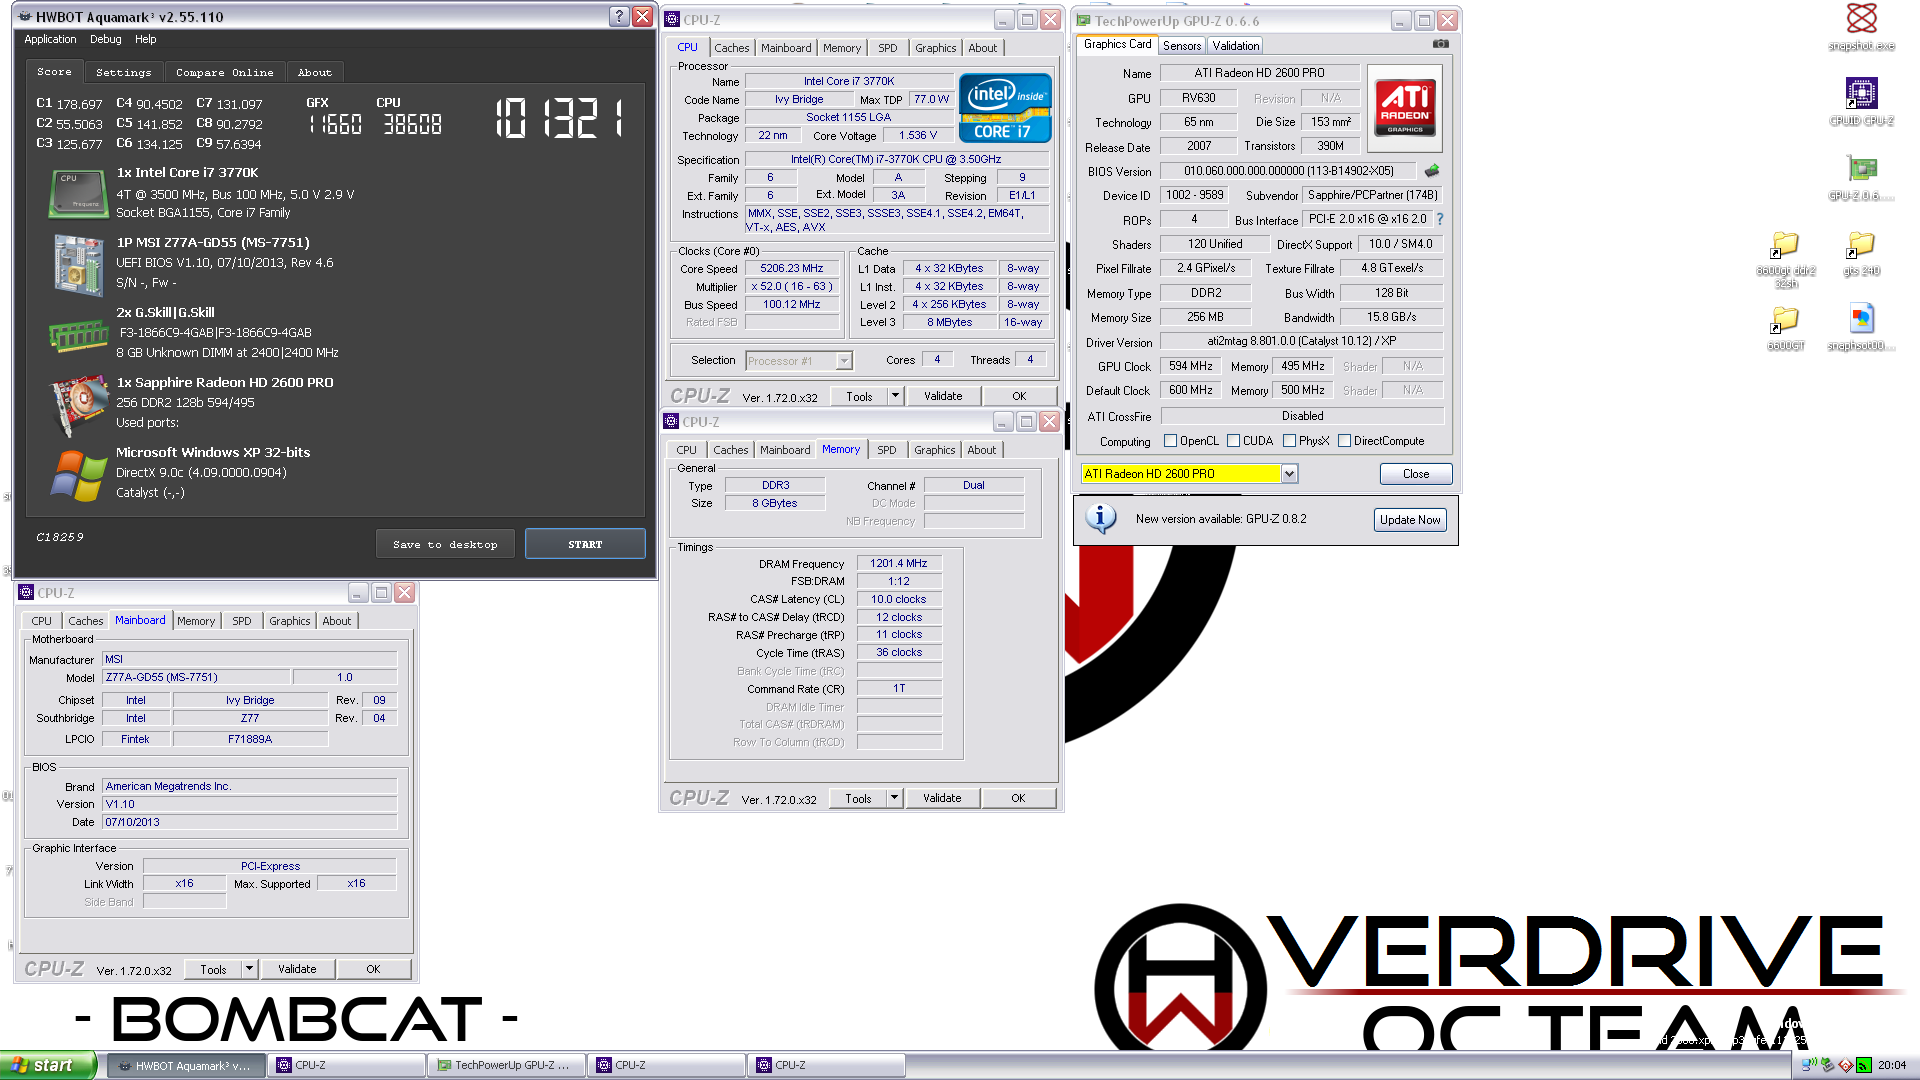Click the BIOS Date 07/10/2013 field

pos(250,822)
